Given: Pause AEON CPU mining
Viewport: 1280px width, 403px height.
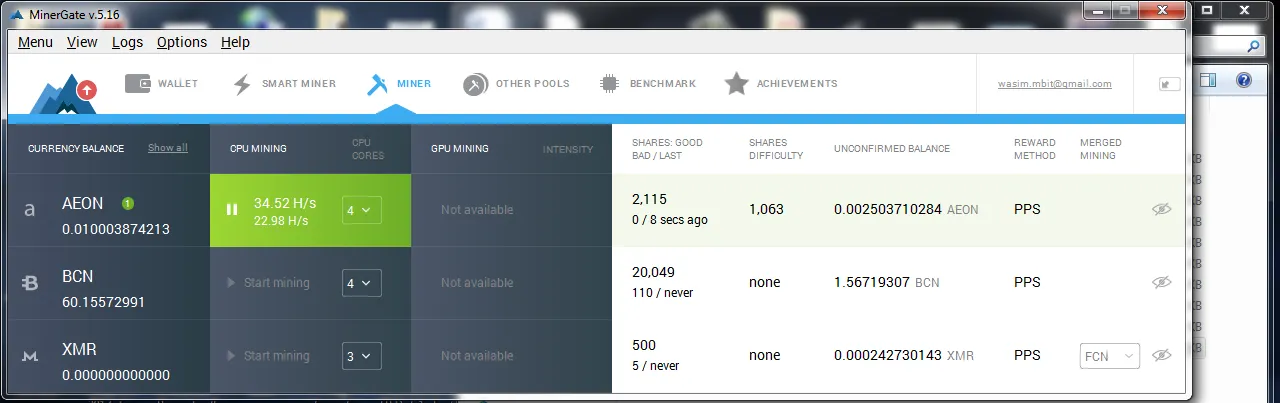Looking at the screenshot, I should pos(232,210).
